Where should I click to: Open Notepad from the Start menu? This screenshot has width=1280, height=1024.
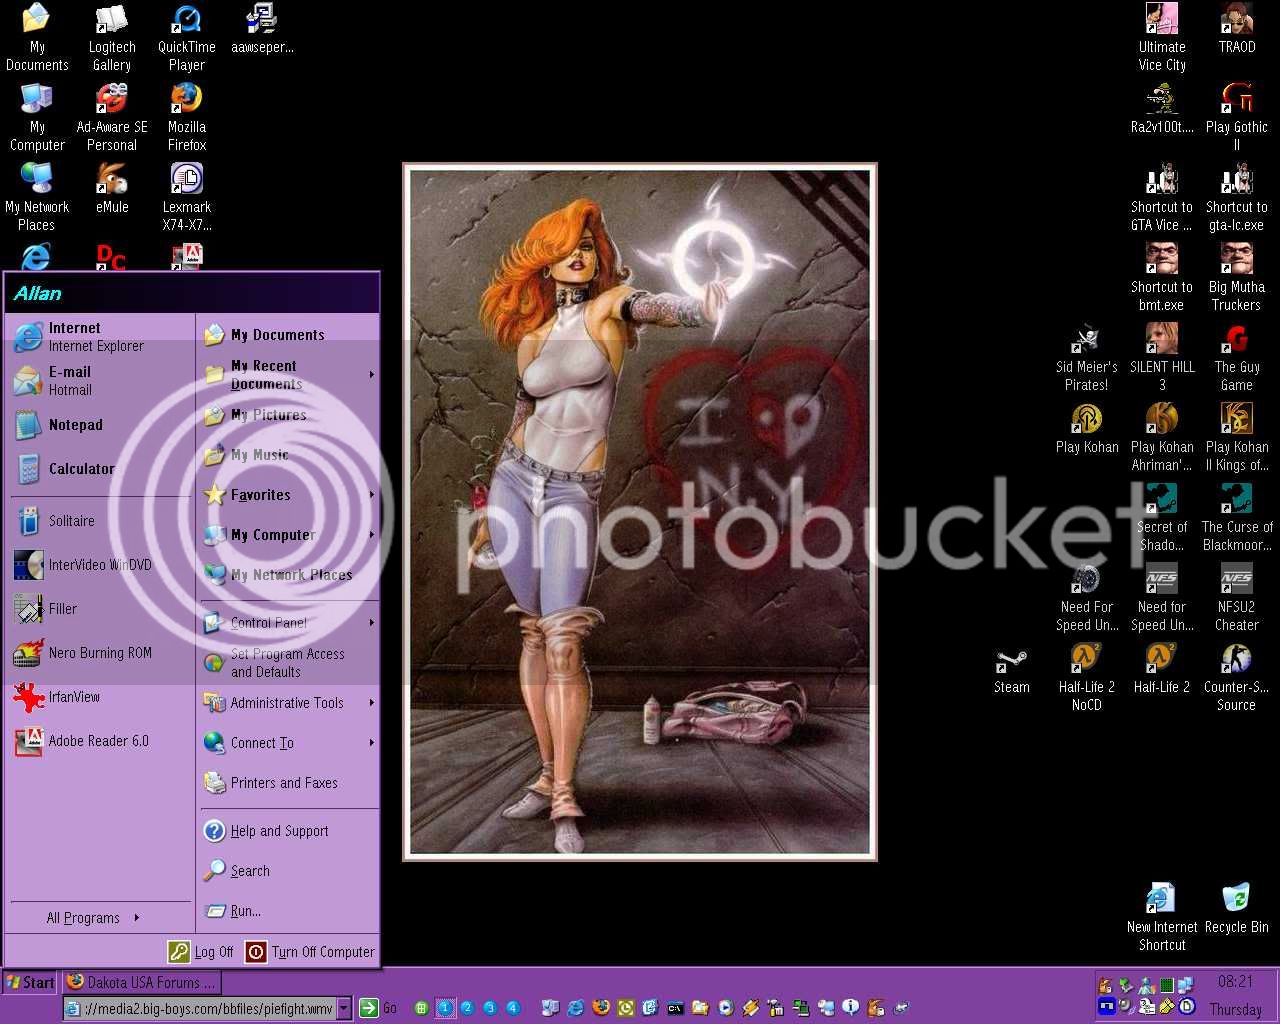click(99, 425)
